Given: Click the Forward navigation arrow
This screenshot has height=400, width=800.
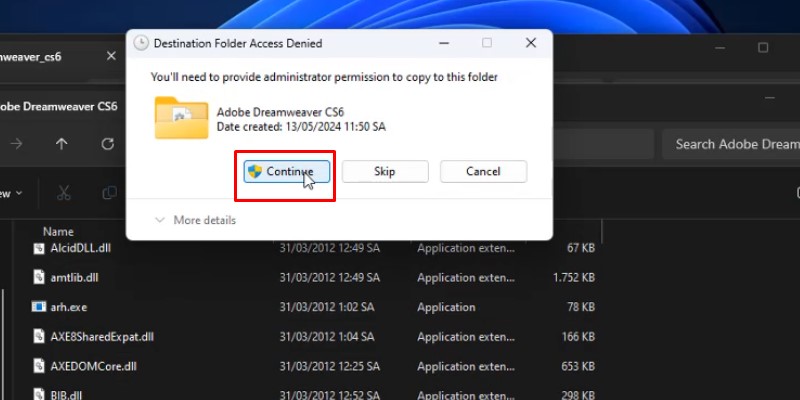Looking at the screenshot, I should pos(16,144).
